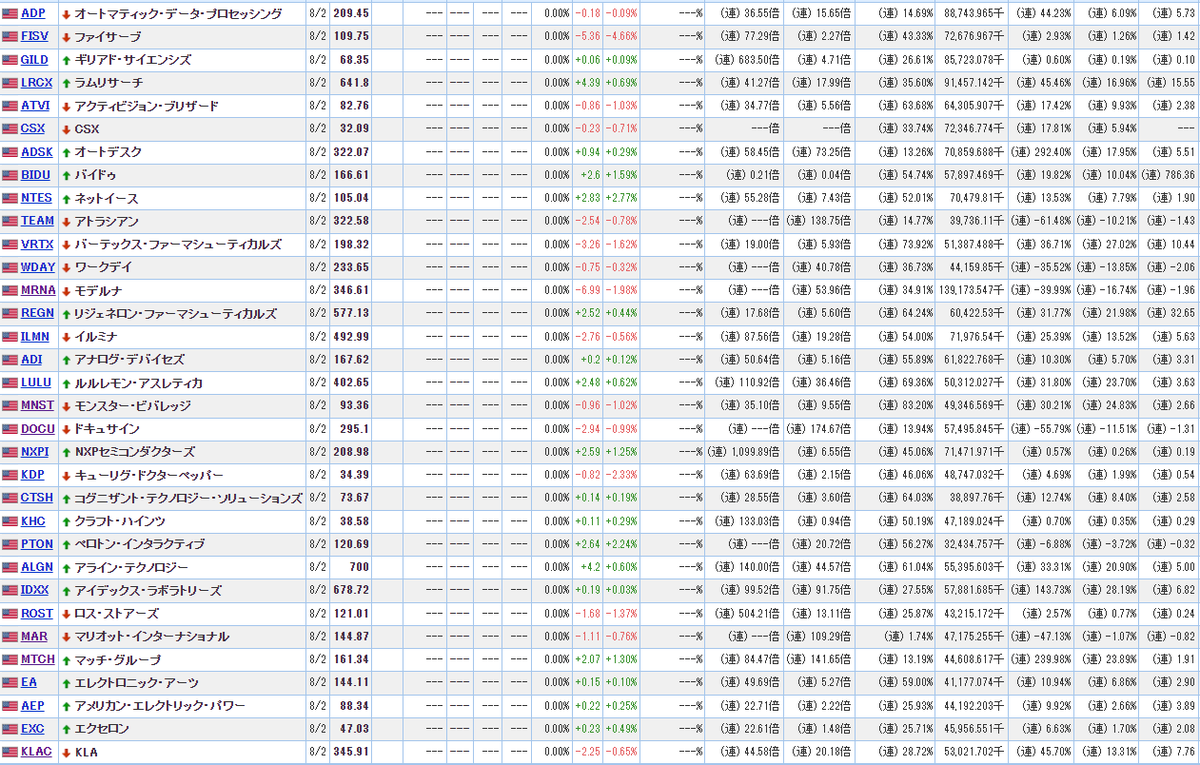The image size is (1200, 765).
Task: Open the DOCU ticker link
Action: tap(37, 428)
